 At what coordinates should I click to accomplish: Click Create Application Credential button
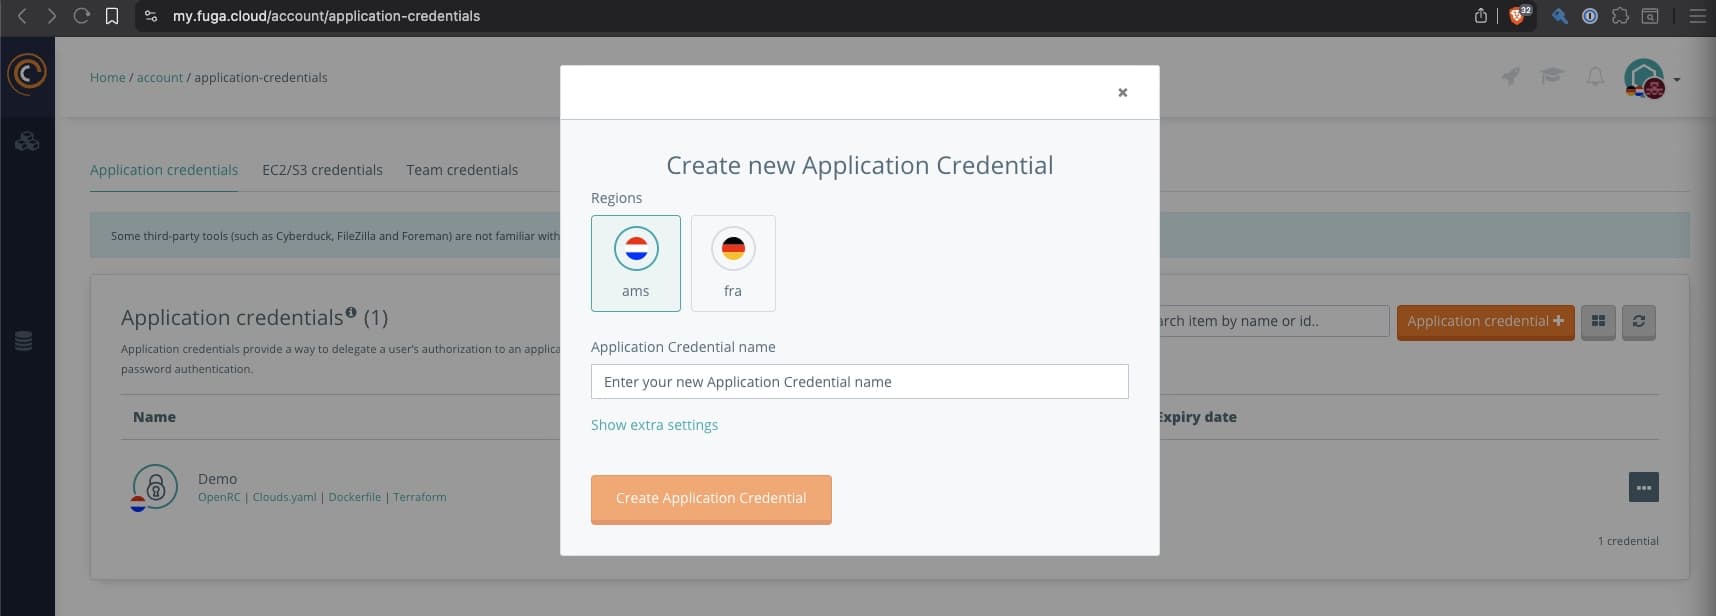tap(711, 499)
